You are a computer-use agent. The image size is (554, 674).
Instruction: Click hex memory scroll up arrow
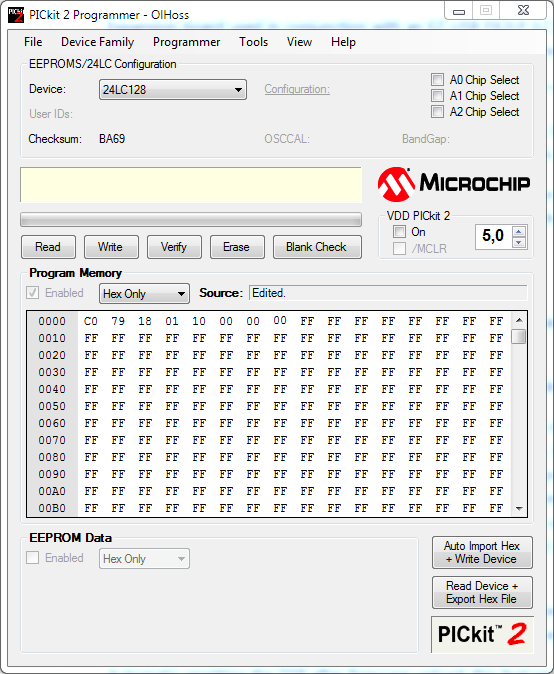pyautogui.click(x=519, y=320)
